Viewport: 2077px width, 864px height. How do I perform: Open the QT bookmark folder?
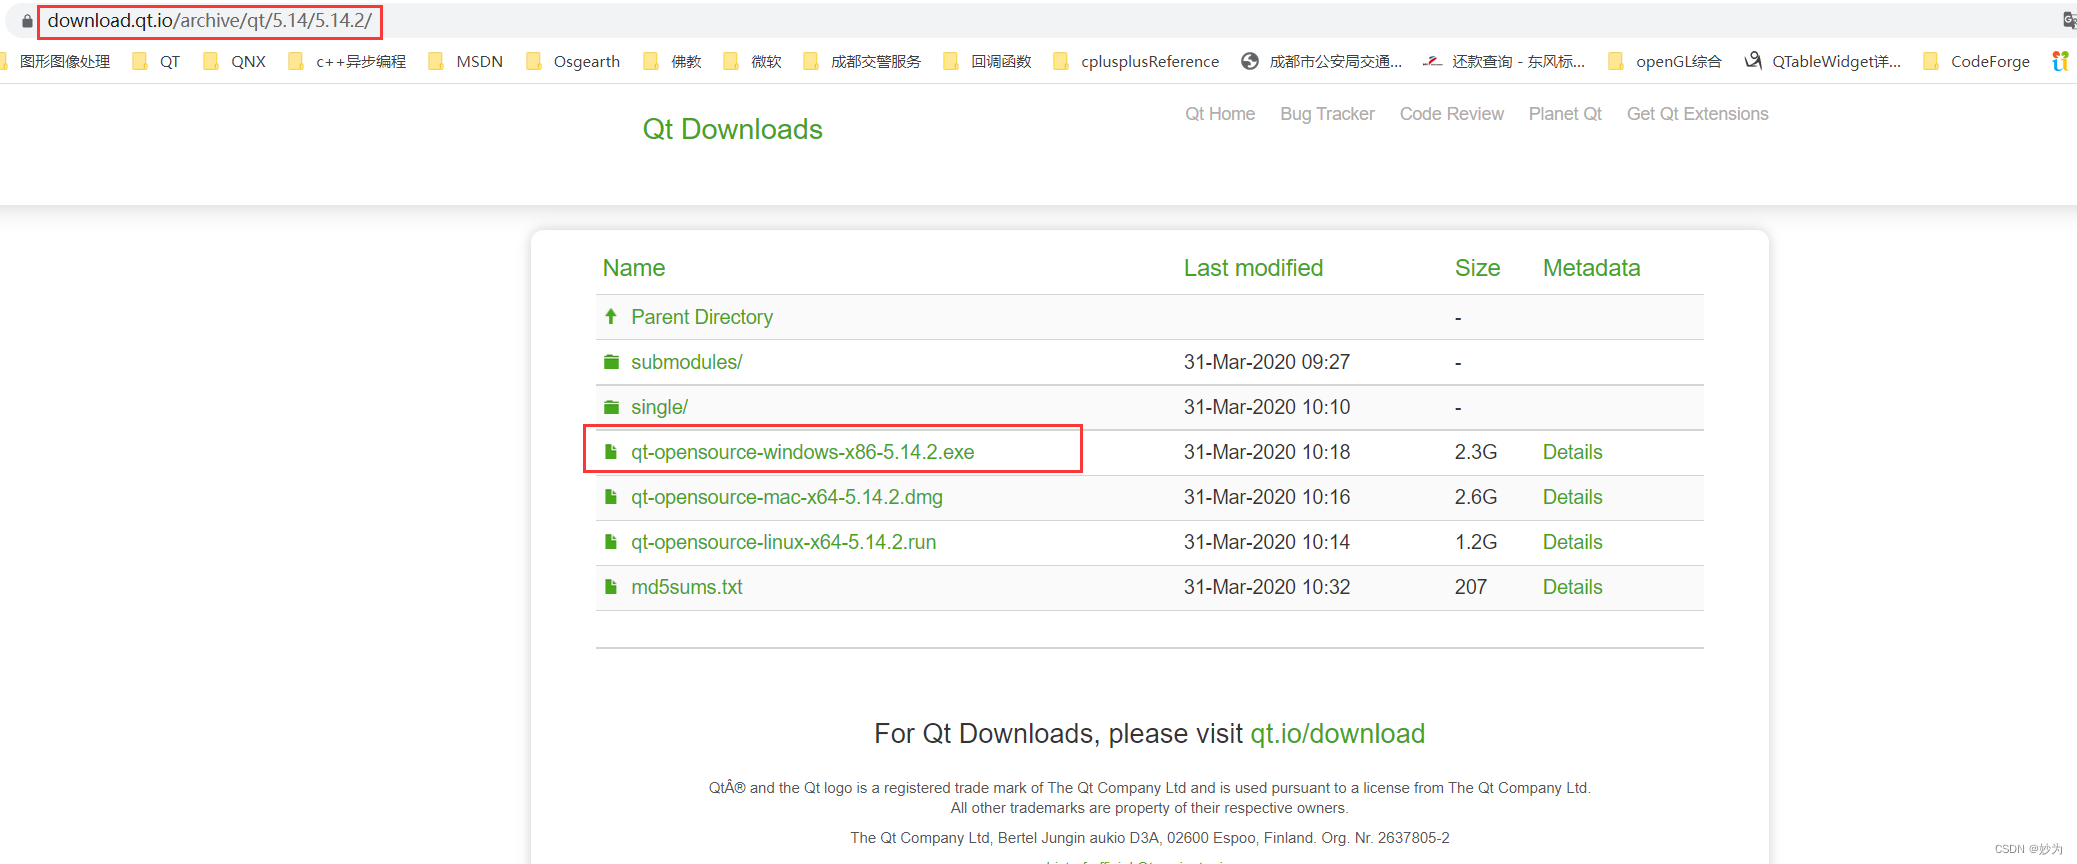coord(157,62)
